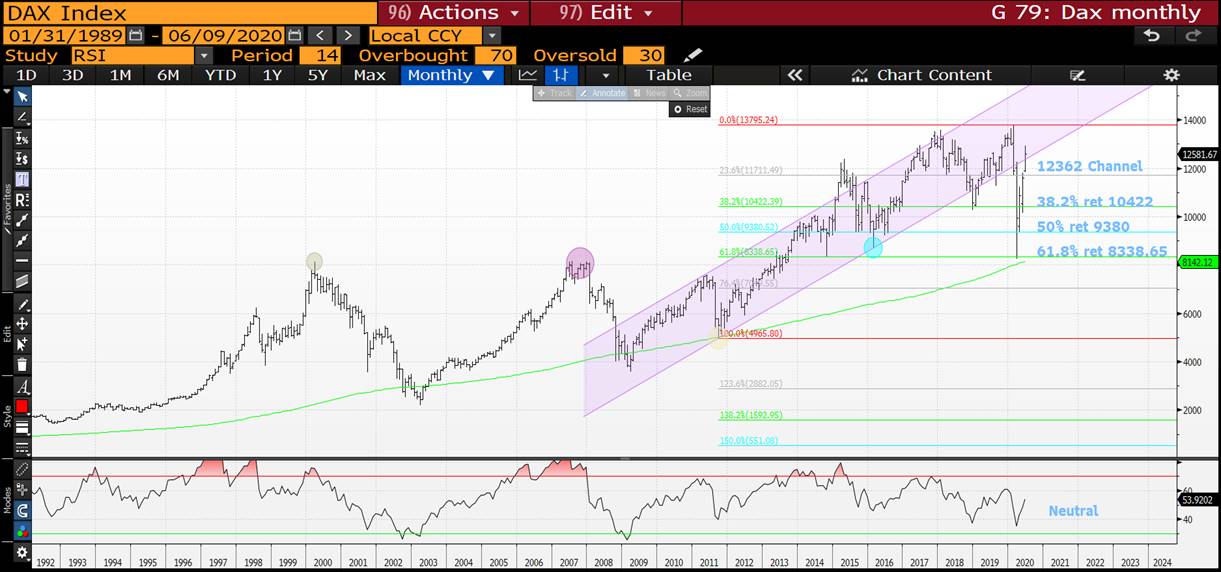Select the trend line drawing tool below the pointer

pyautogui.click(x=22, y=117)
